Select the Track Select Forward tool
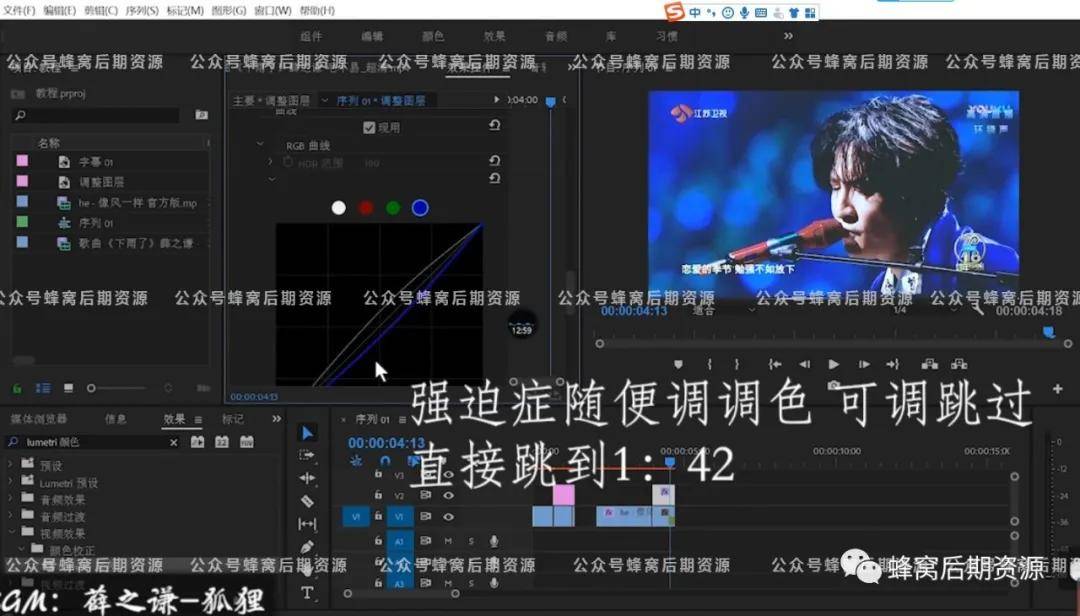The image size is (1080, 616). point(308,455)
